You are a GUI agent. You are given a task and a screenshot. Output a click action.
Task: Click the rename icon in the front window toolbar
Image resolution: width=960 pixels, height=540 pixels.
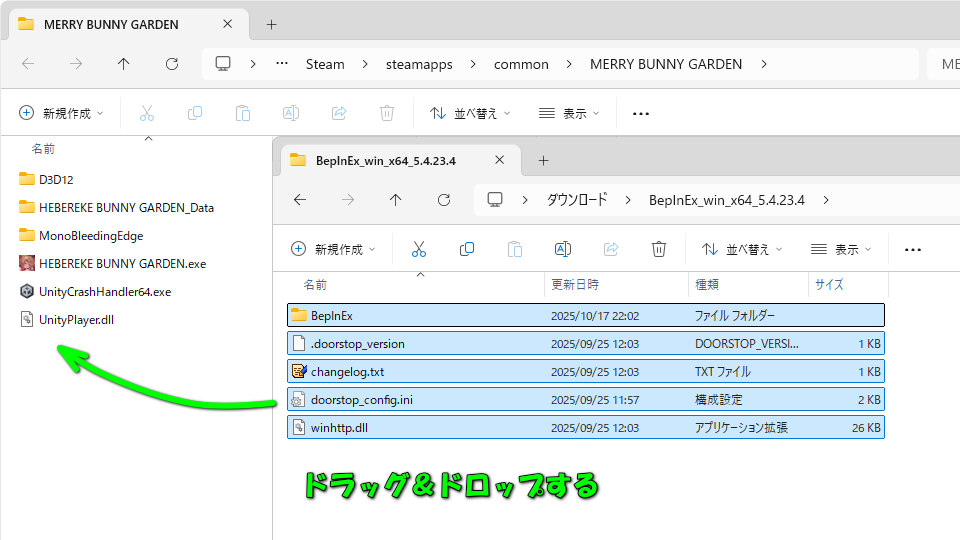[x=563, y=249]
